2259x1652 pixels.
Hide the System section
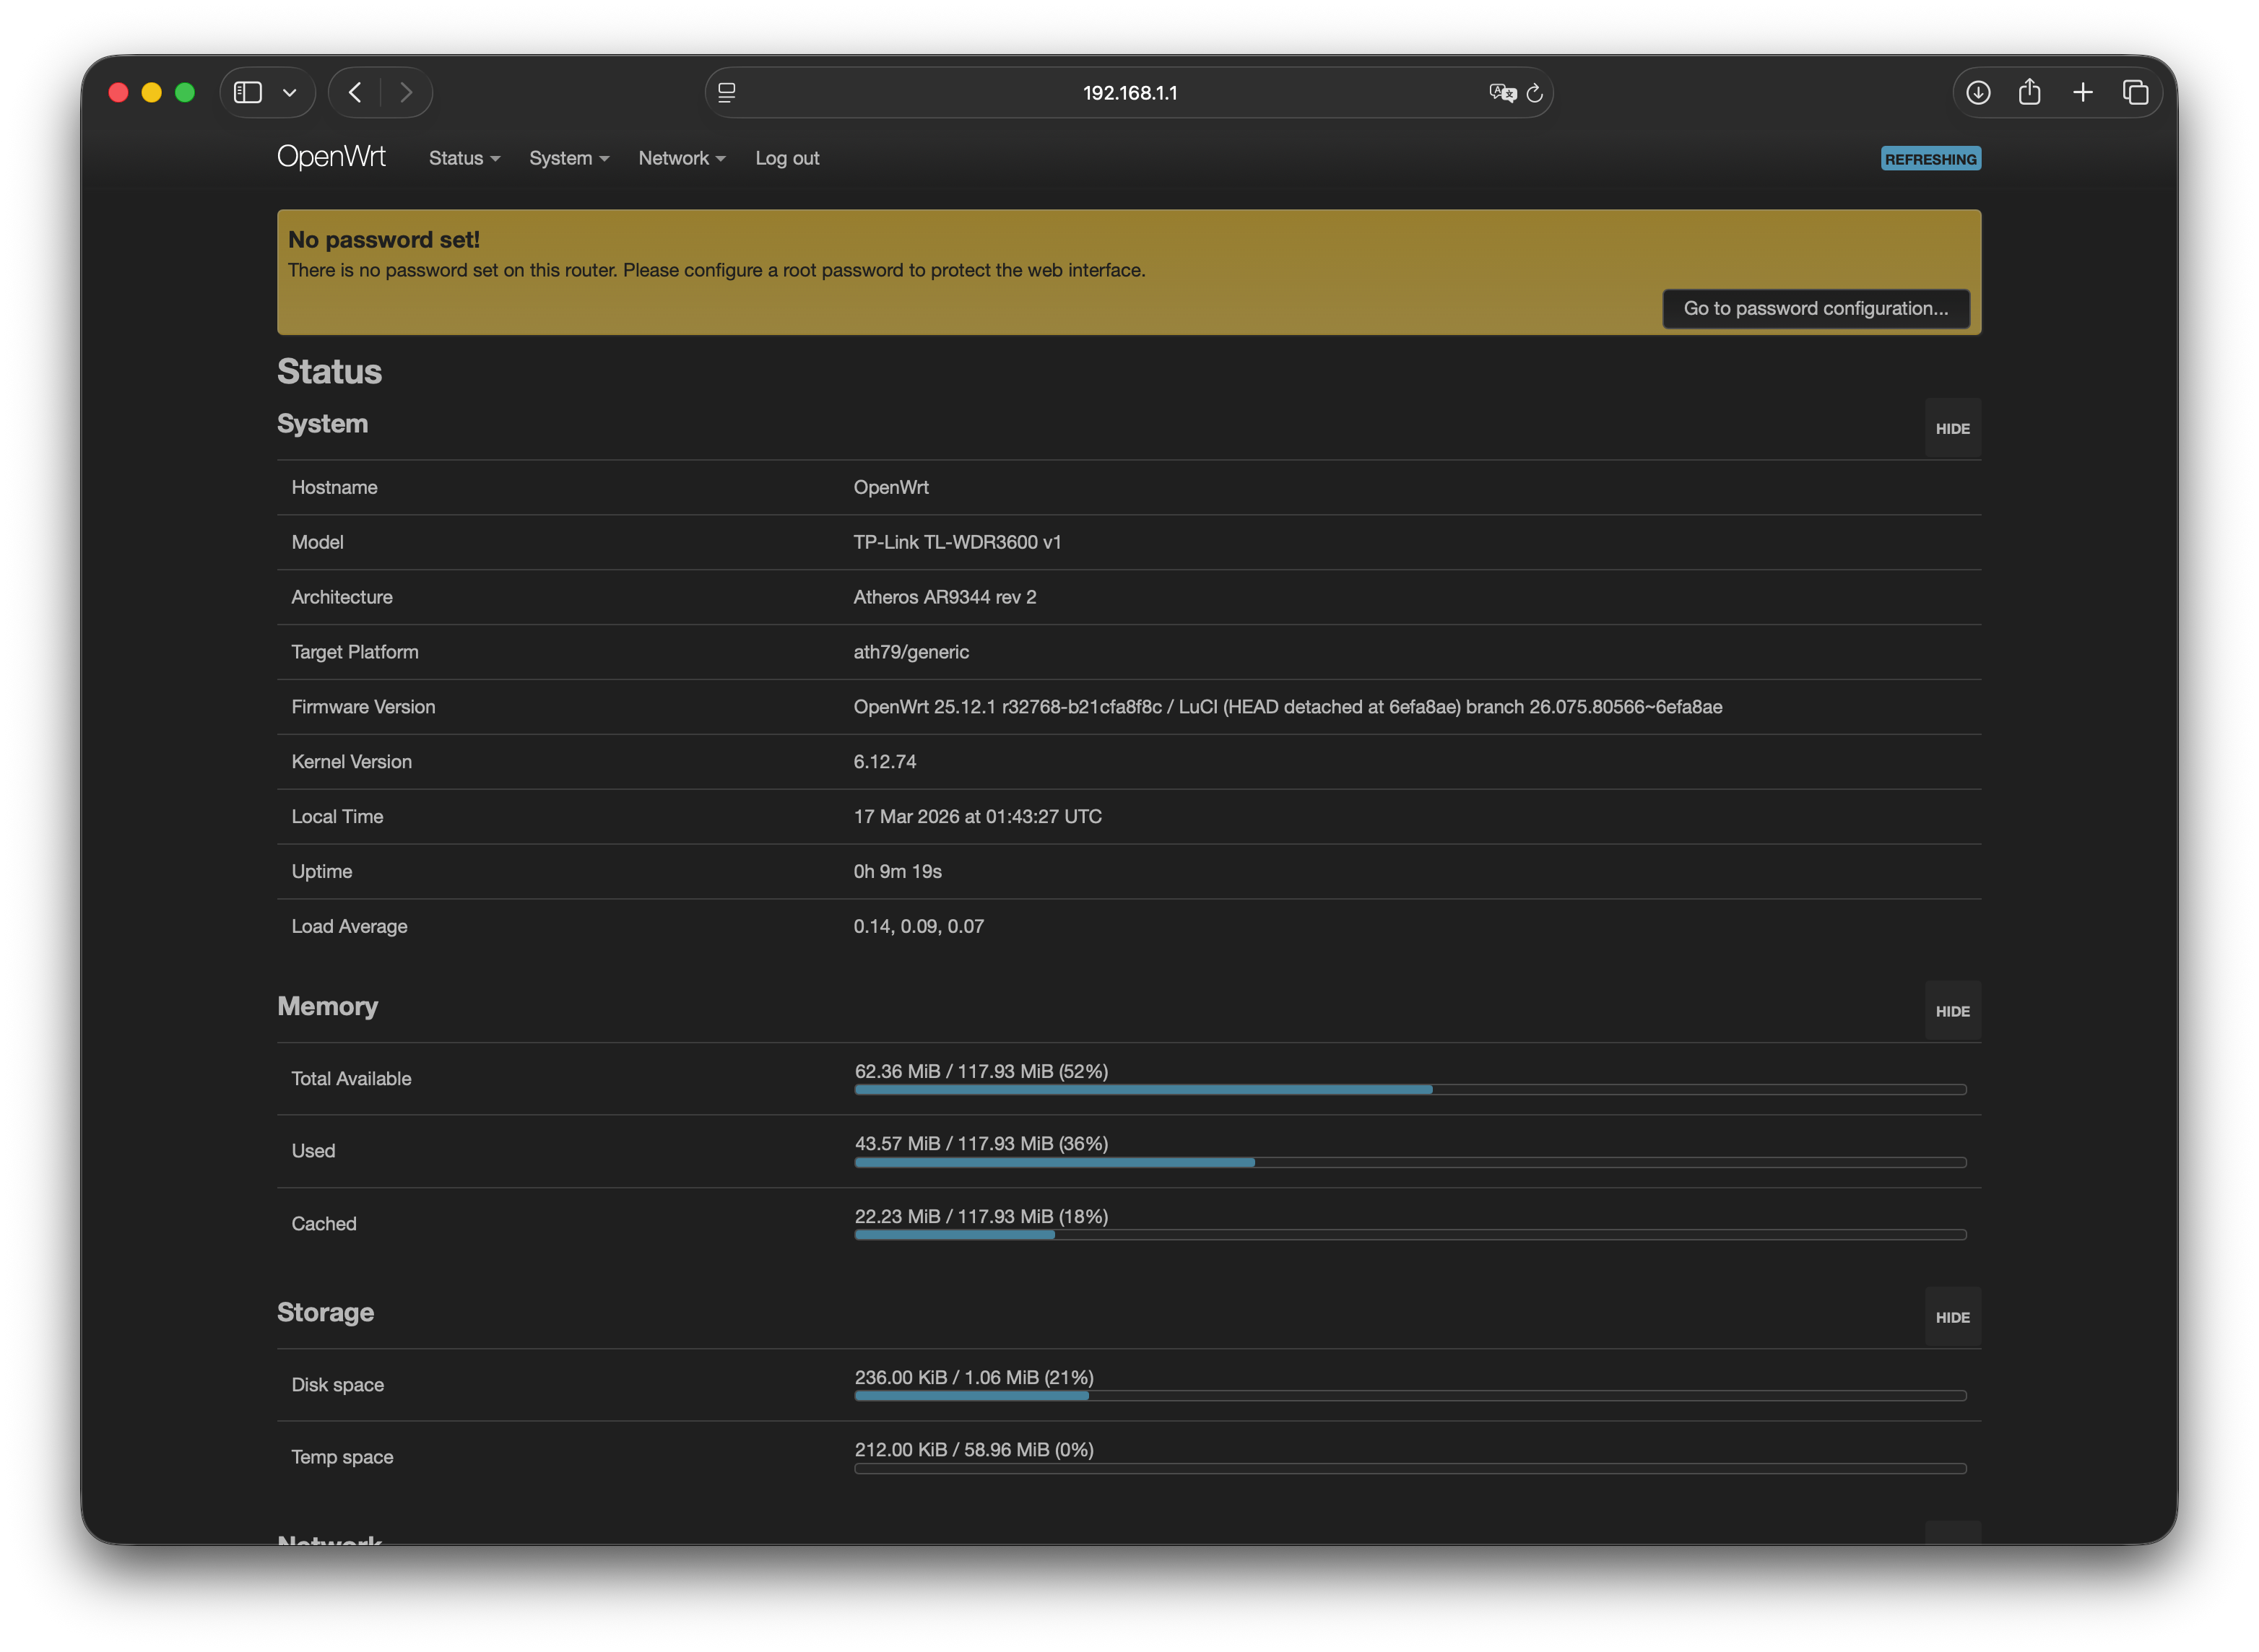1951,429
